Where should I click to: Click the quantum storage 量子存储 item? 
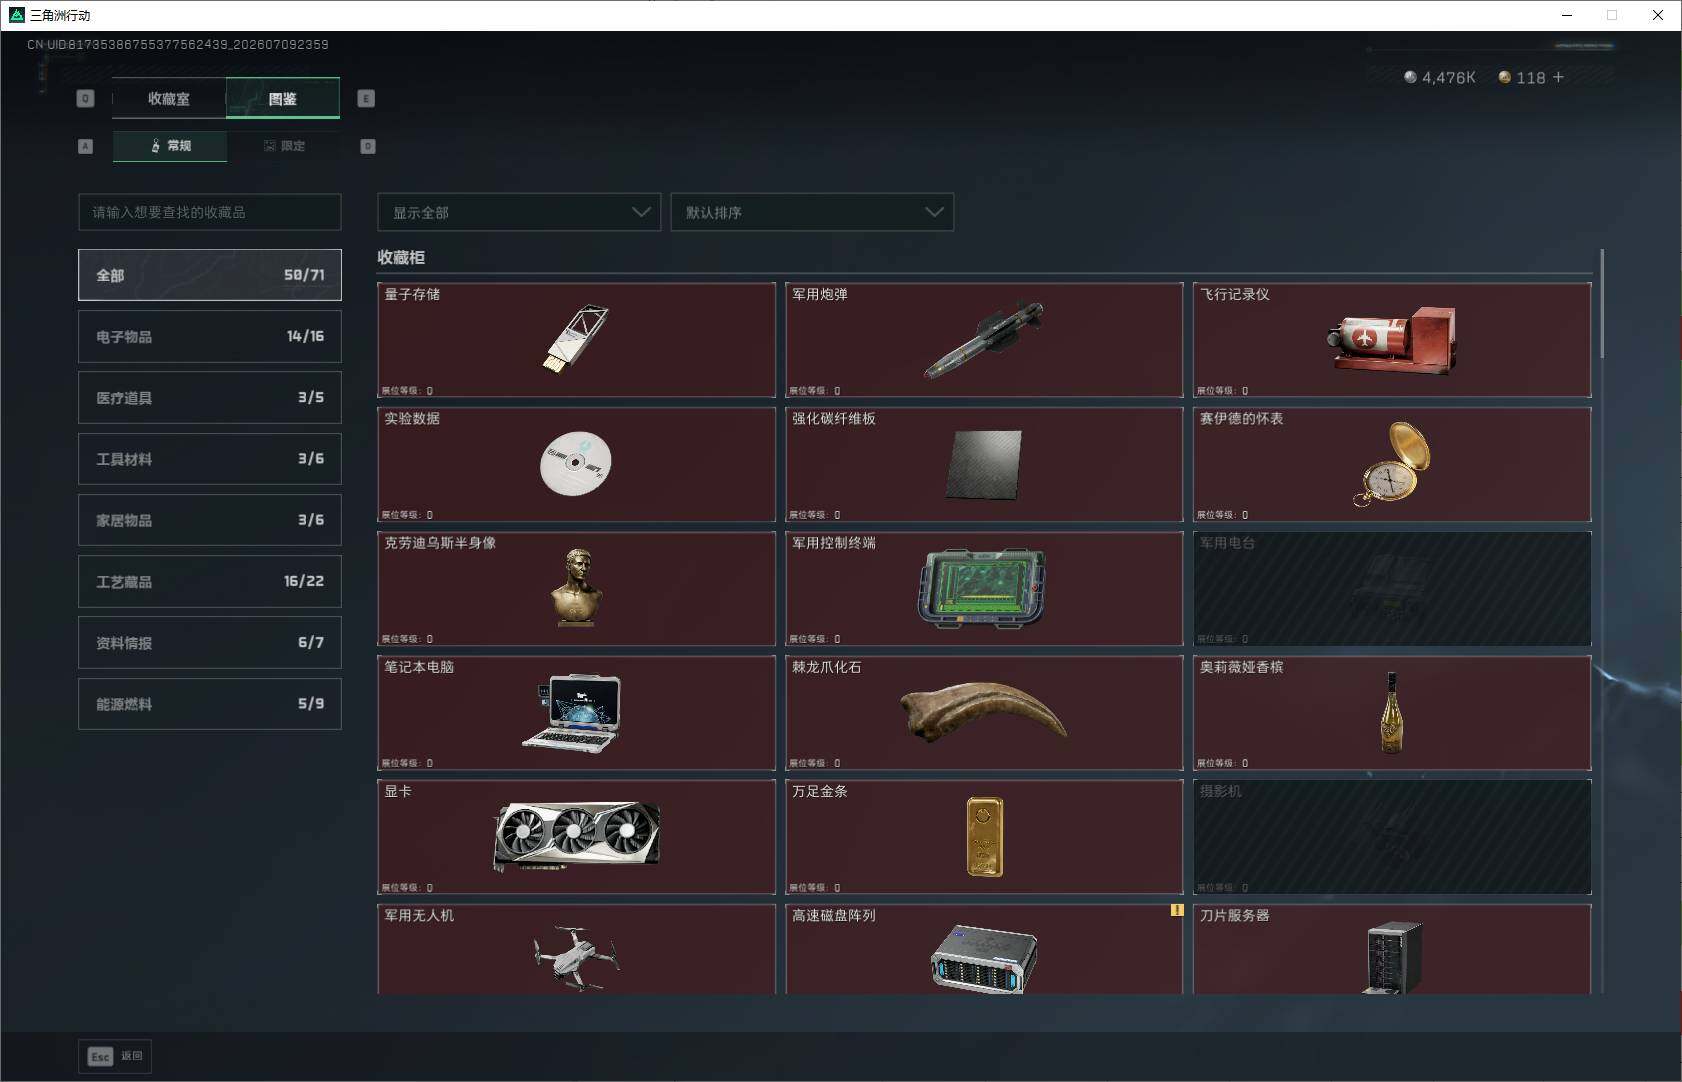click(576, 340)
